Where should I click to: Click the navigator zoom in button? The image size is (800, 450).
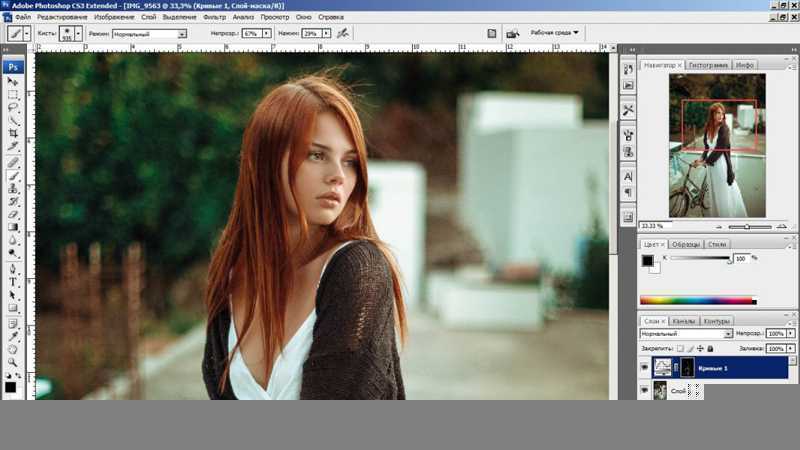(x=781, y=227)
